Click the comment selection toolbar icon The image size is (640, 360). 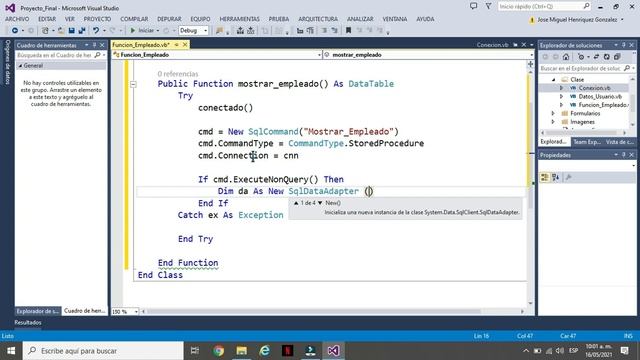point(324,31)
